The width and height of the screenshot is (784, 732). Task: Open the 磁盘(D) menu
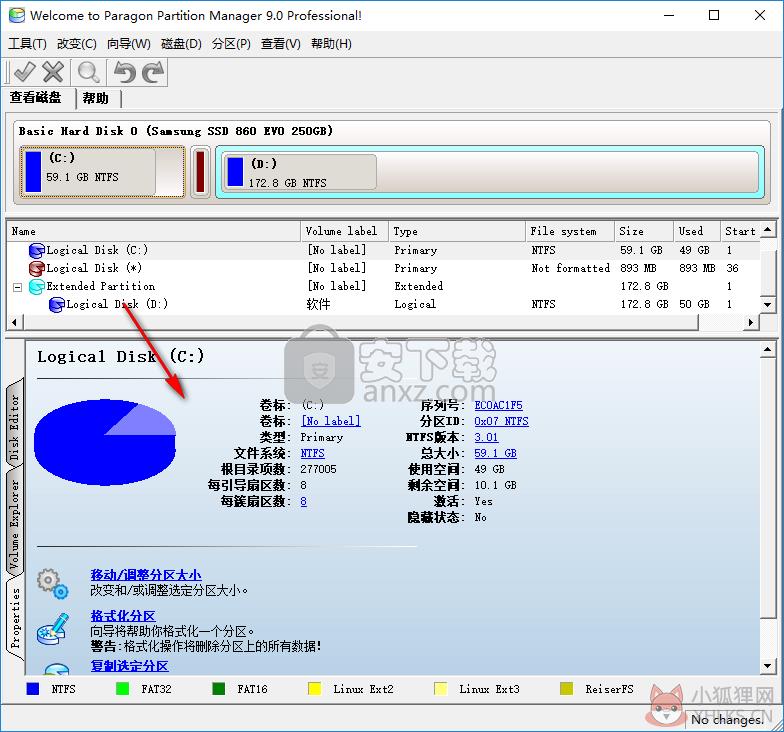click(181, 44)
